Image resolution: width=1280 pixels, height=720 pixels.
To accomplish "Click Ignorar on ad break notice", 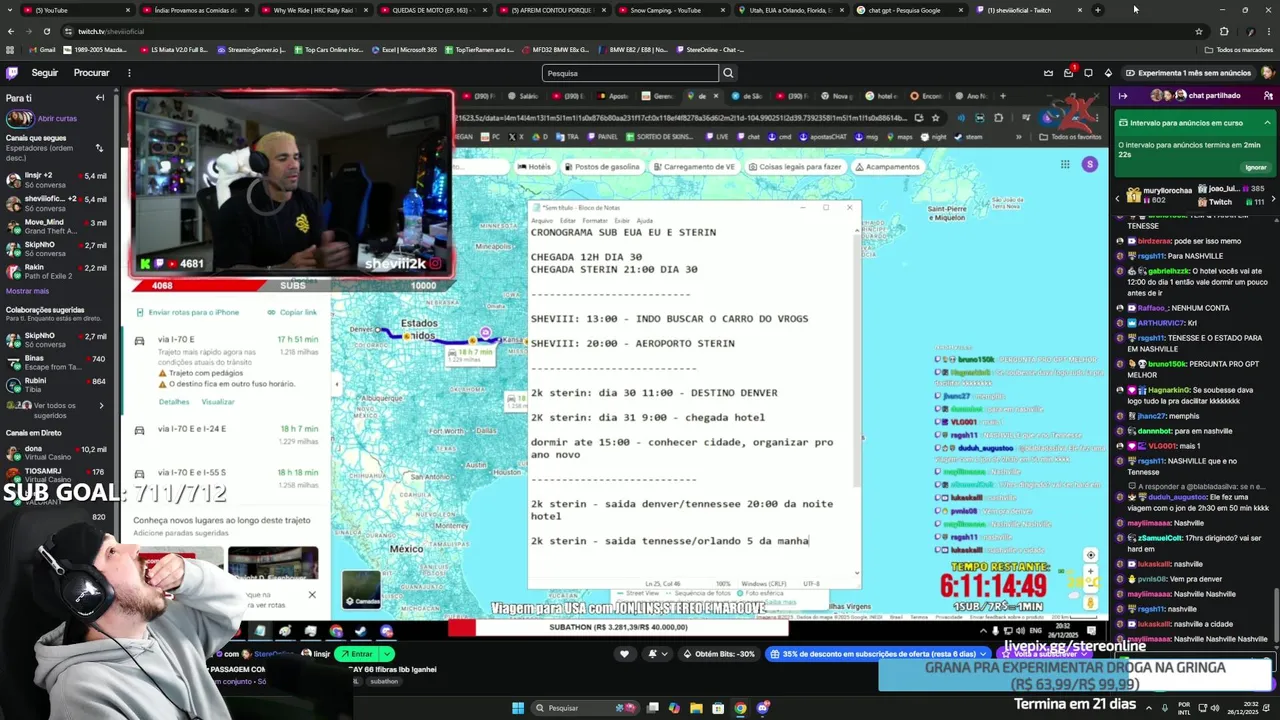I will coord(1256,167).
